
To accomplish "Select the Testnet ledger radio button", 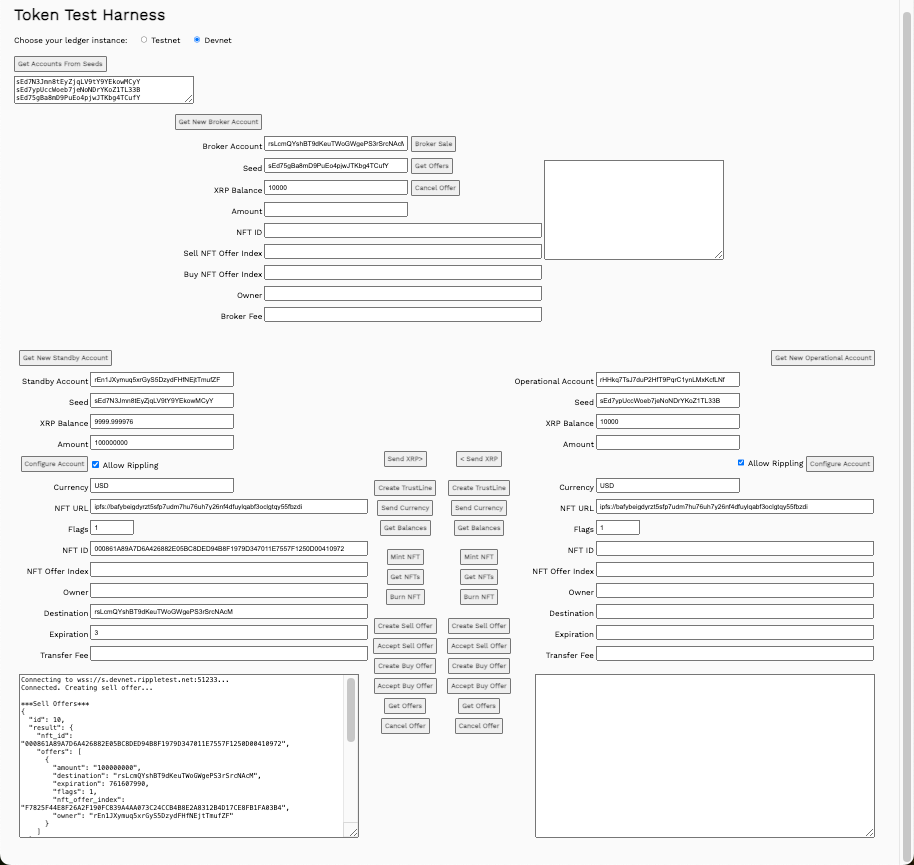I will click(x=144, y=40).
